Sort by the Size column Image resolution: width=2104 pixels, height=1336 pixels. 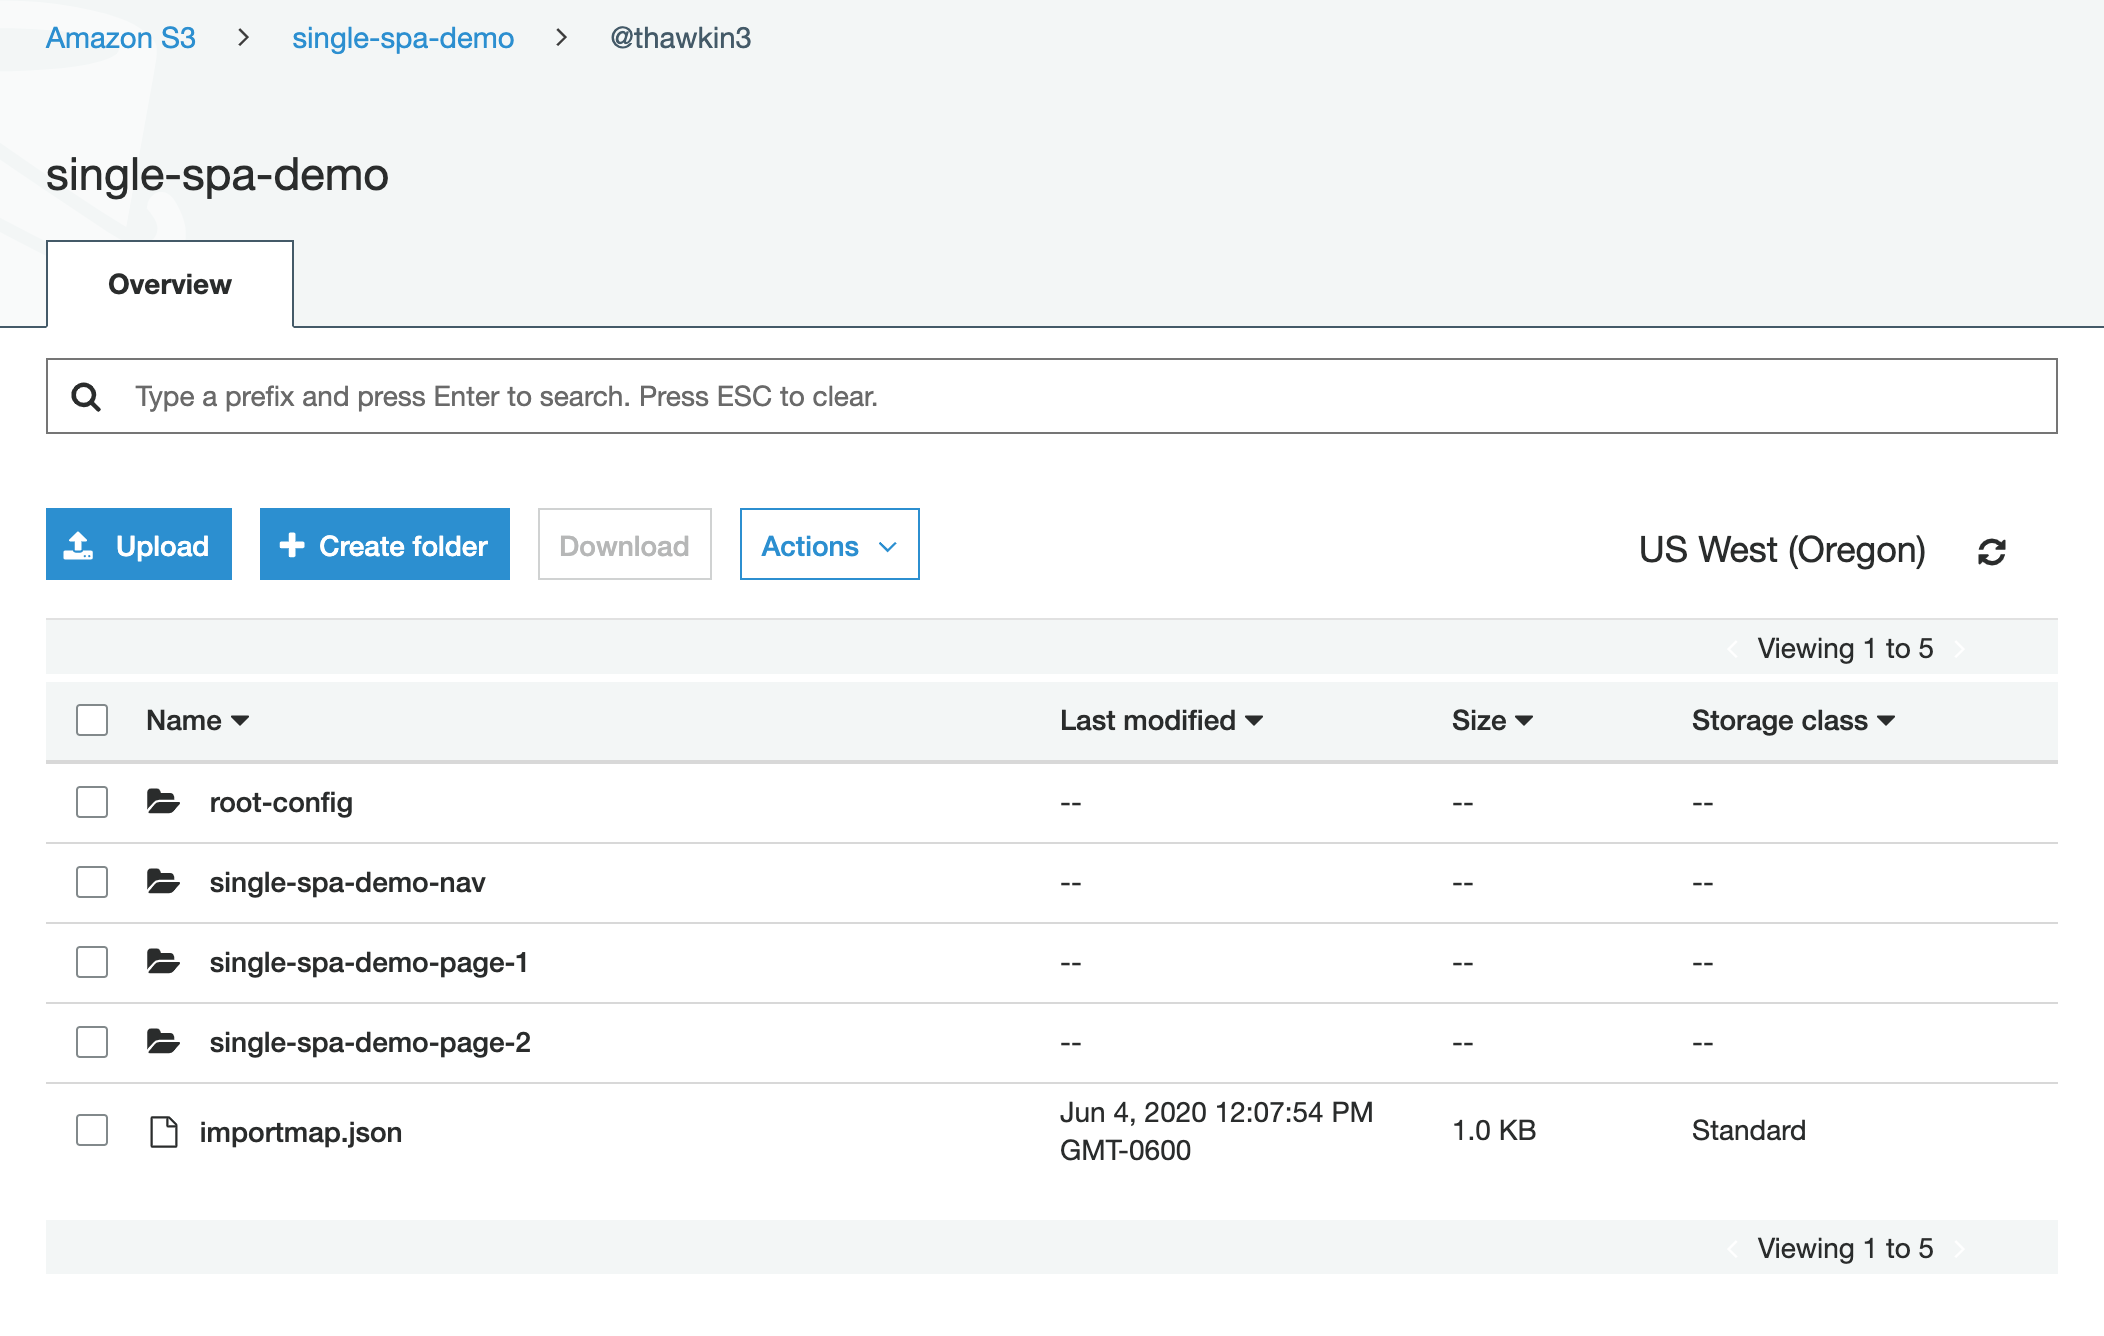coord(1492,721)
